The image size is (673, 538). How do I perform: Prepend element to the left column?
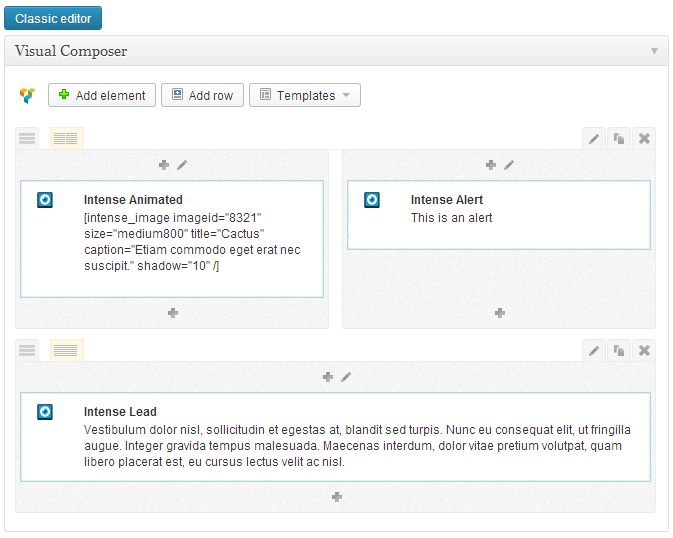[x=164, y=165]
